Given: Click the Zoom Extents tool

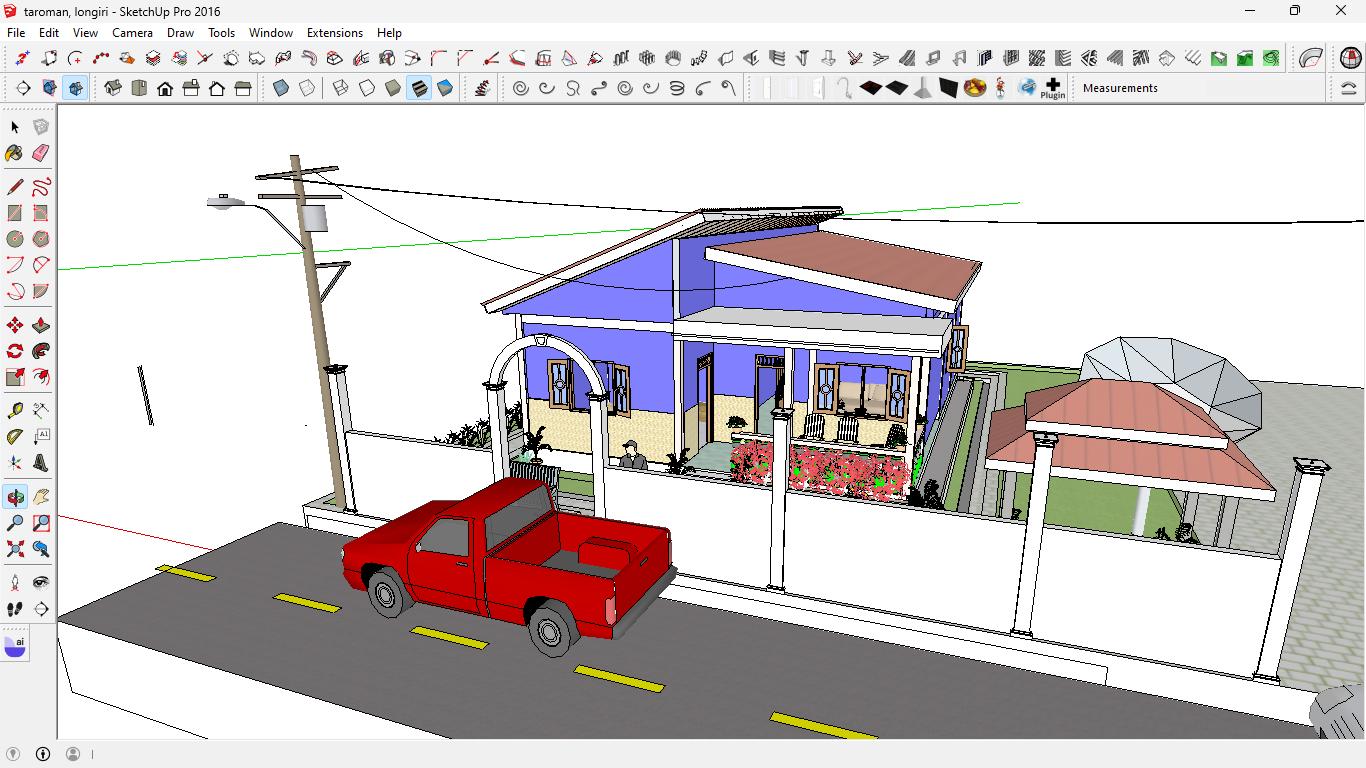Looking at the screenshot, I should (x=15, y=549).
